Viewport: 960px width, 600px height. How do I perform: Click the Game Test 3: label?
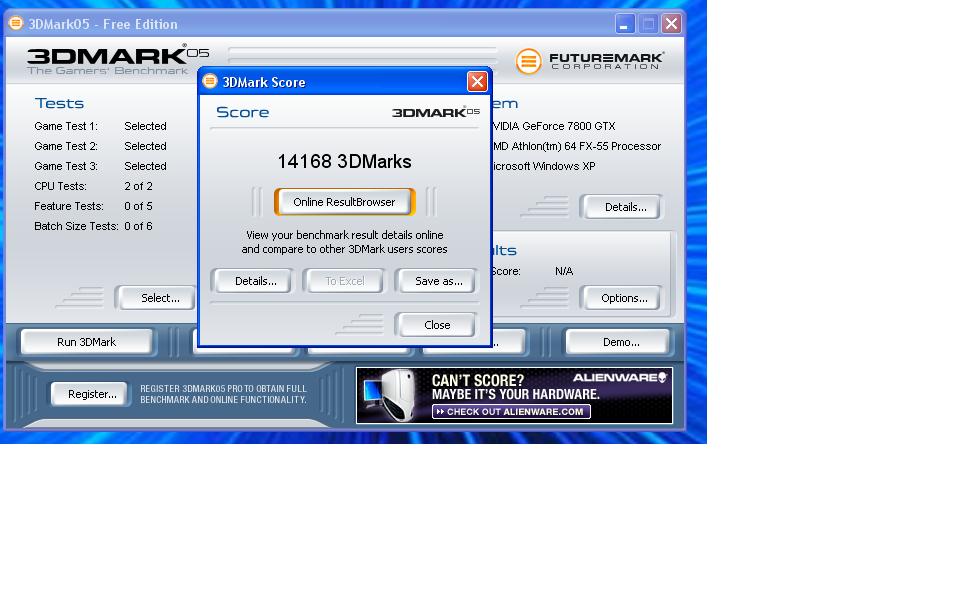(x=66, y=166)
